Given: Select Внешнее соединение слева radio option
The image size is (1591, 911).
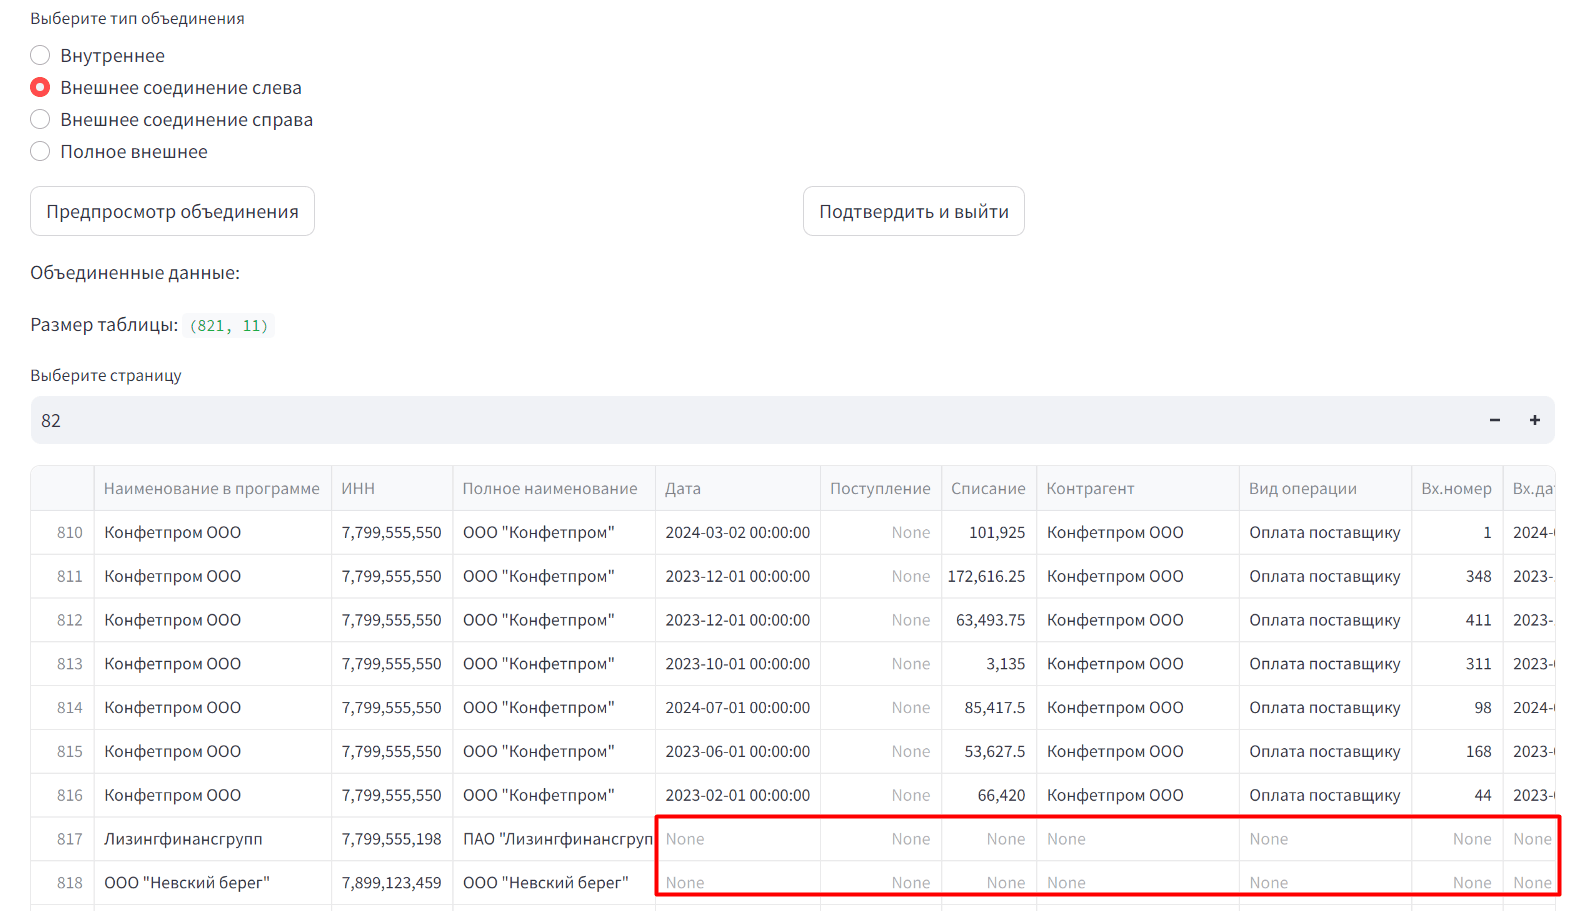Looking at the screenshot, I should tap(40, 88).
